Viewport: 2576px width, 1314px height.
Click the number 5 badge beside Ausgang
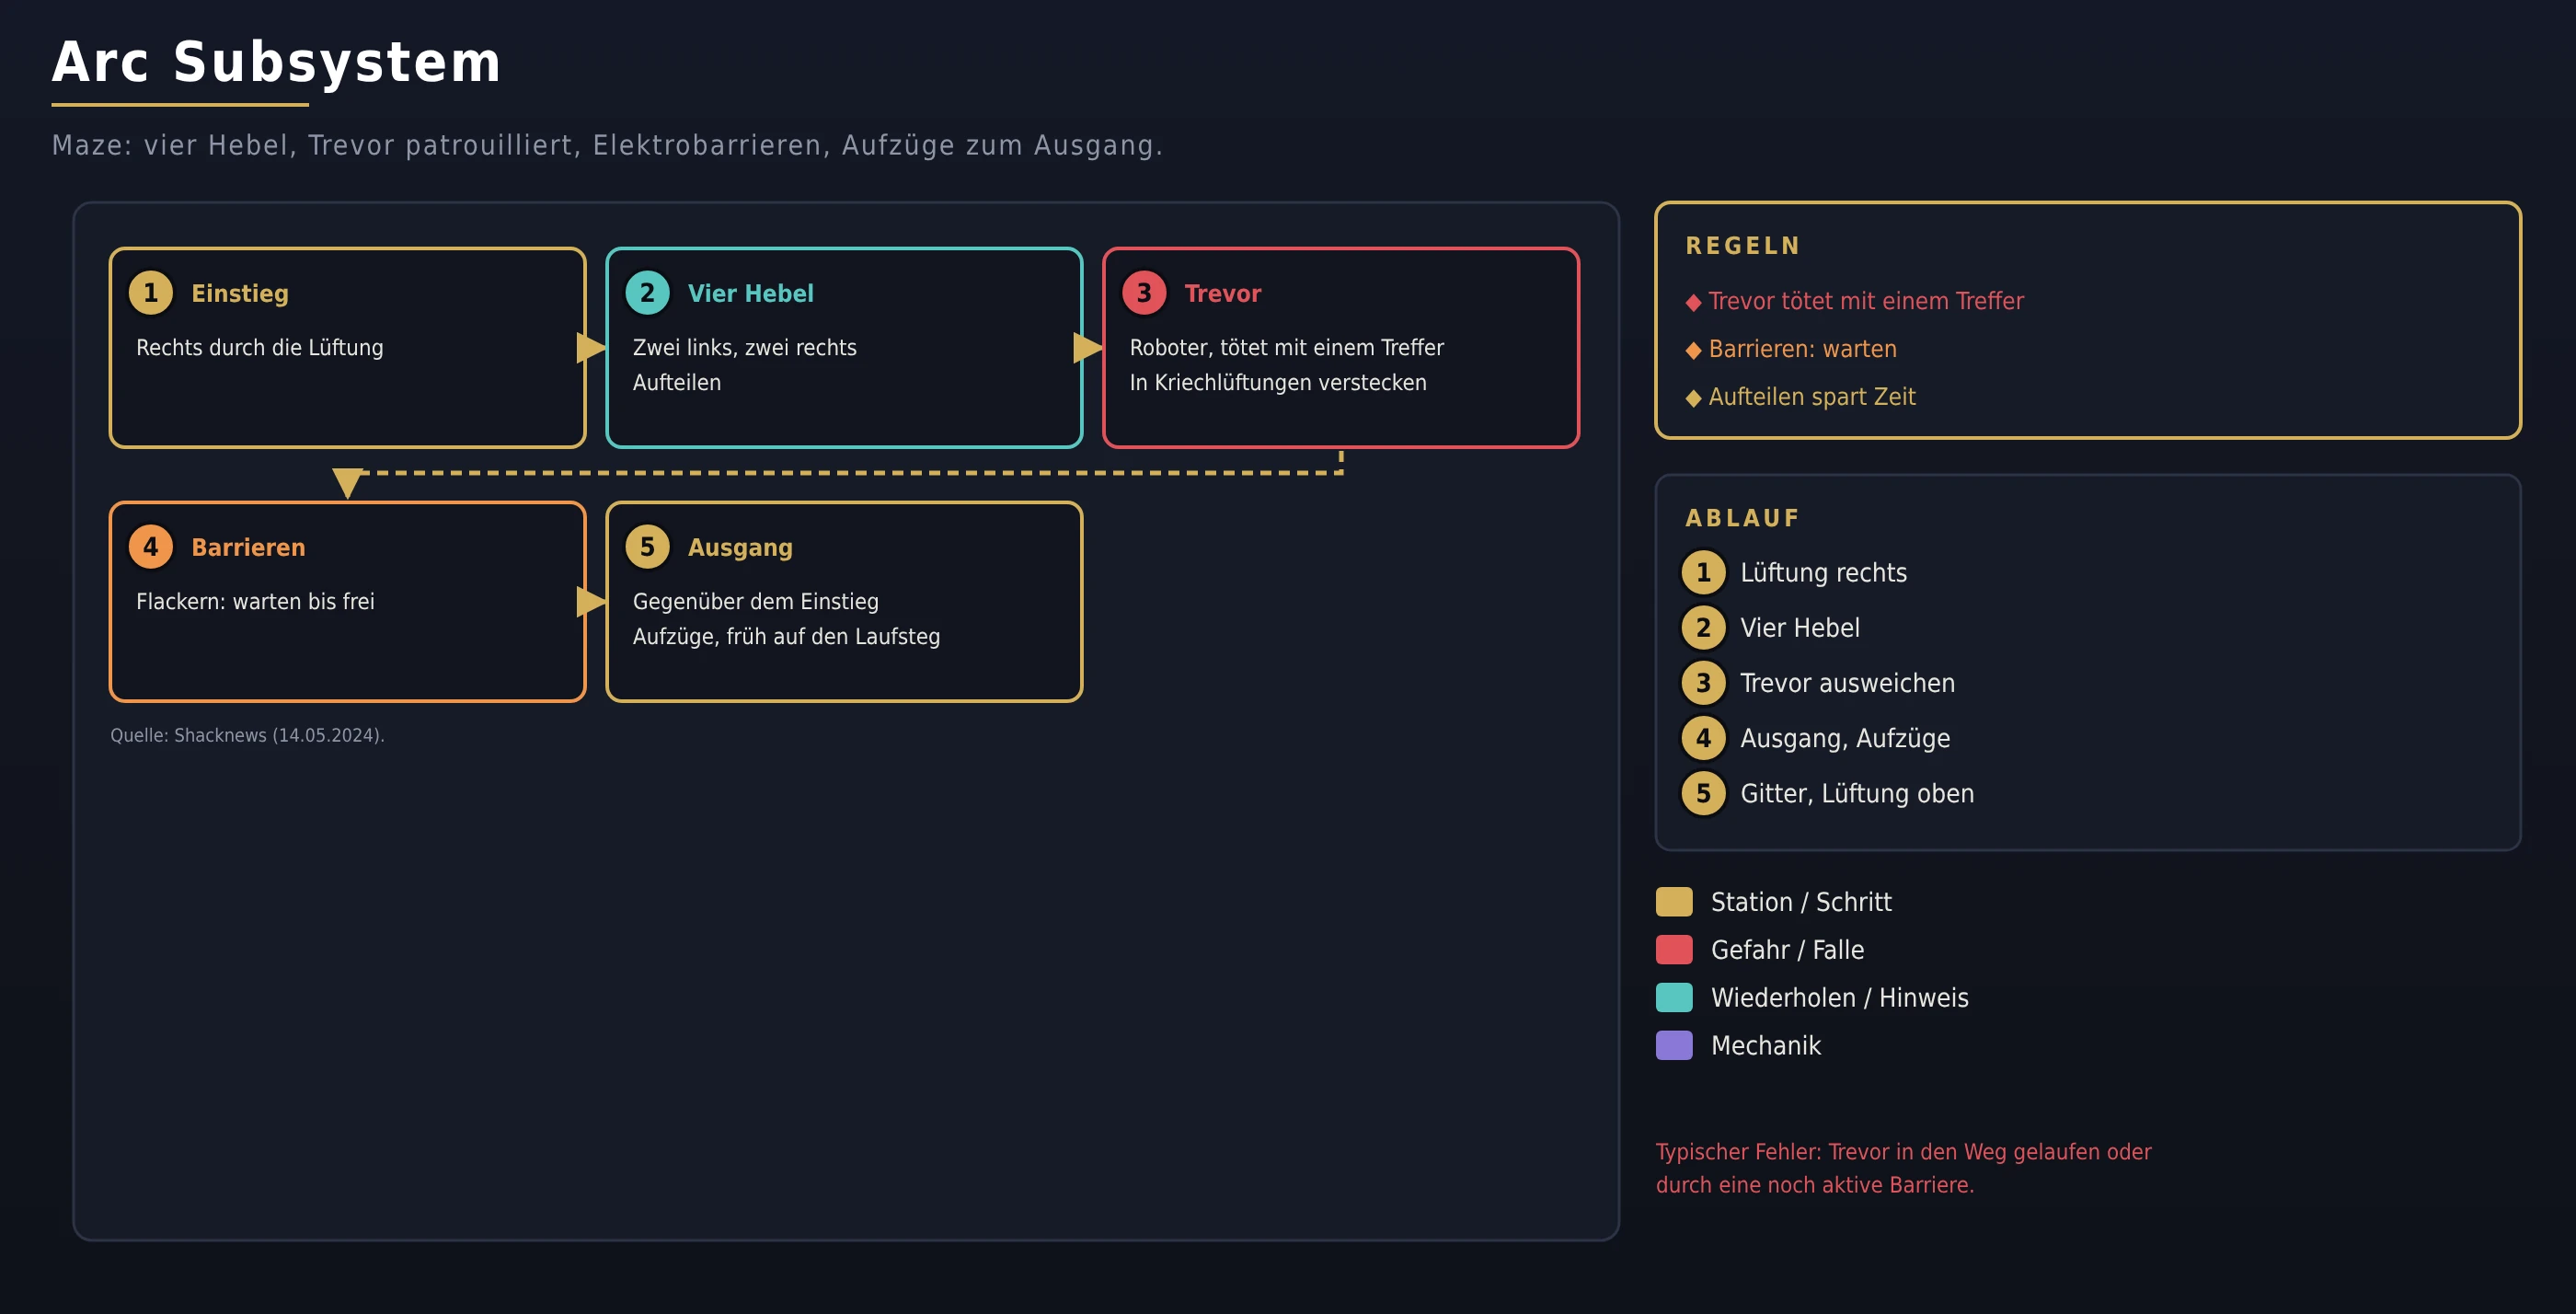pos(647,547)
